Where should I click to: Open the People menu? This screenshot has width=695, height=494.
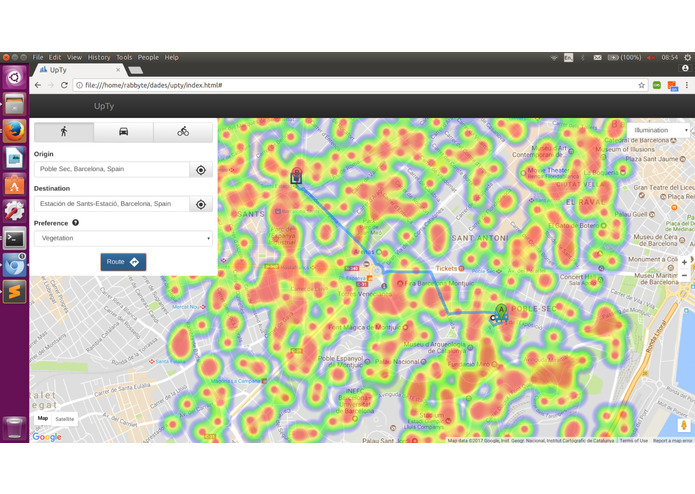tap(148, 57)
